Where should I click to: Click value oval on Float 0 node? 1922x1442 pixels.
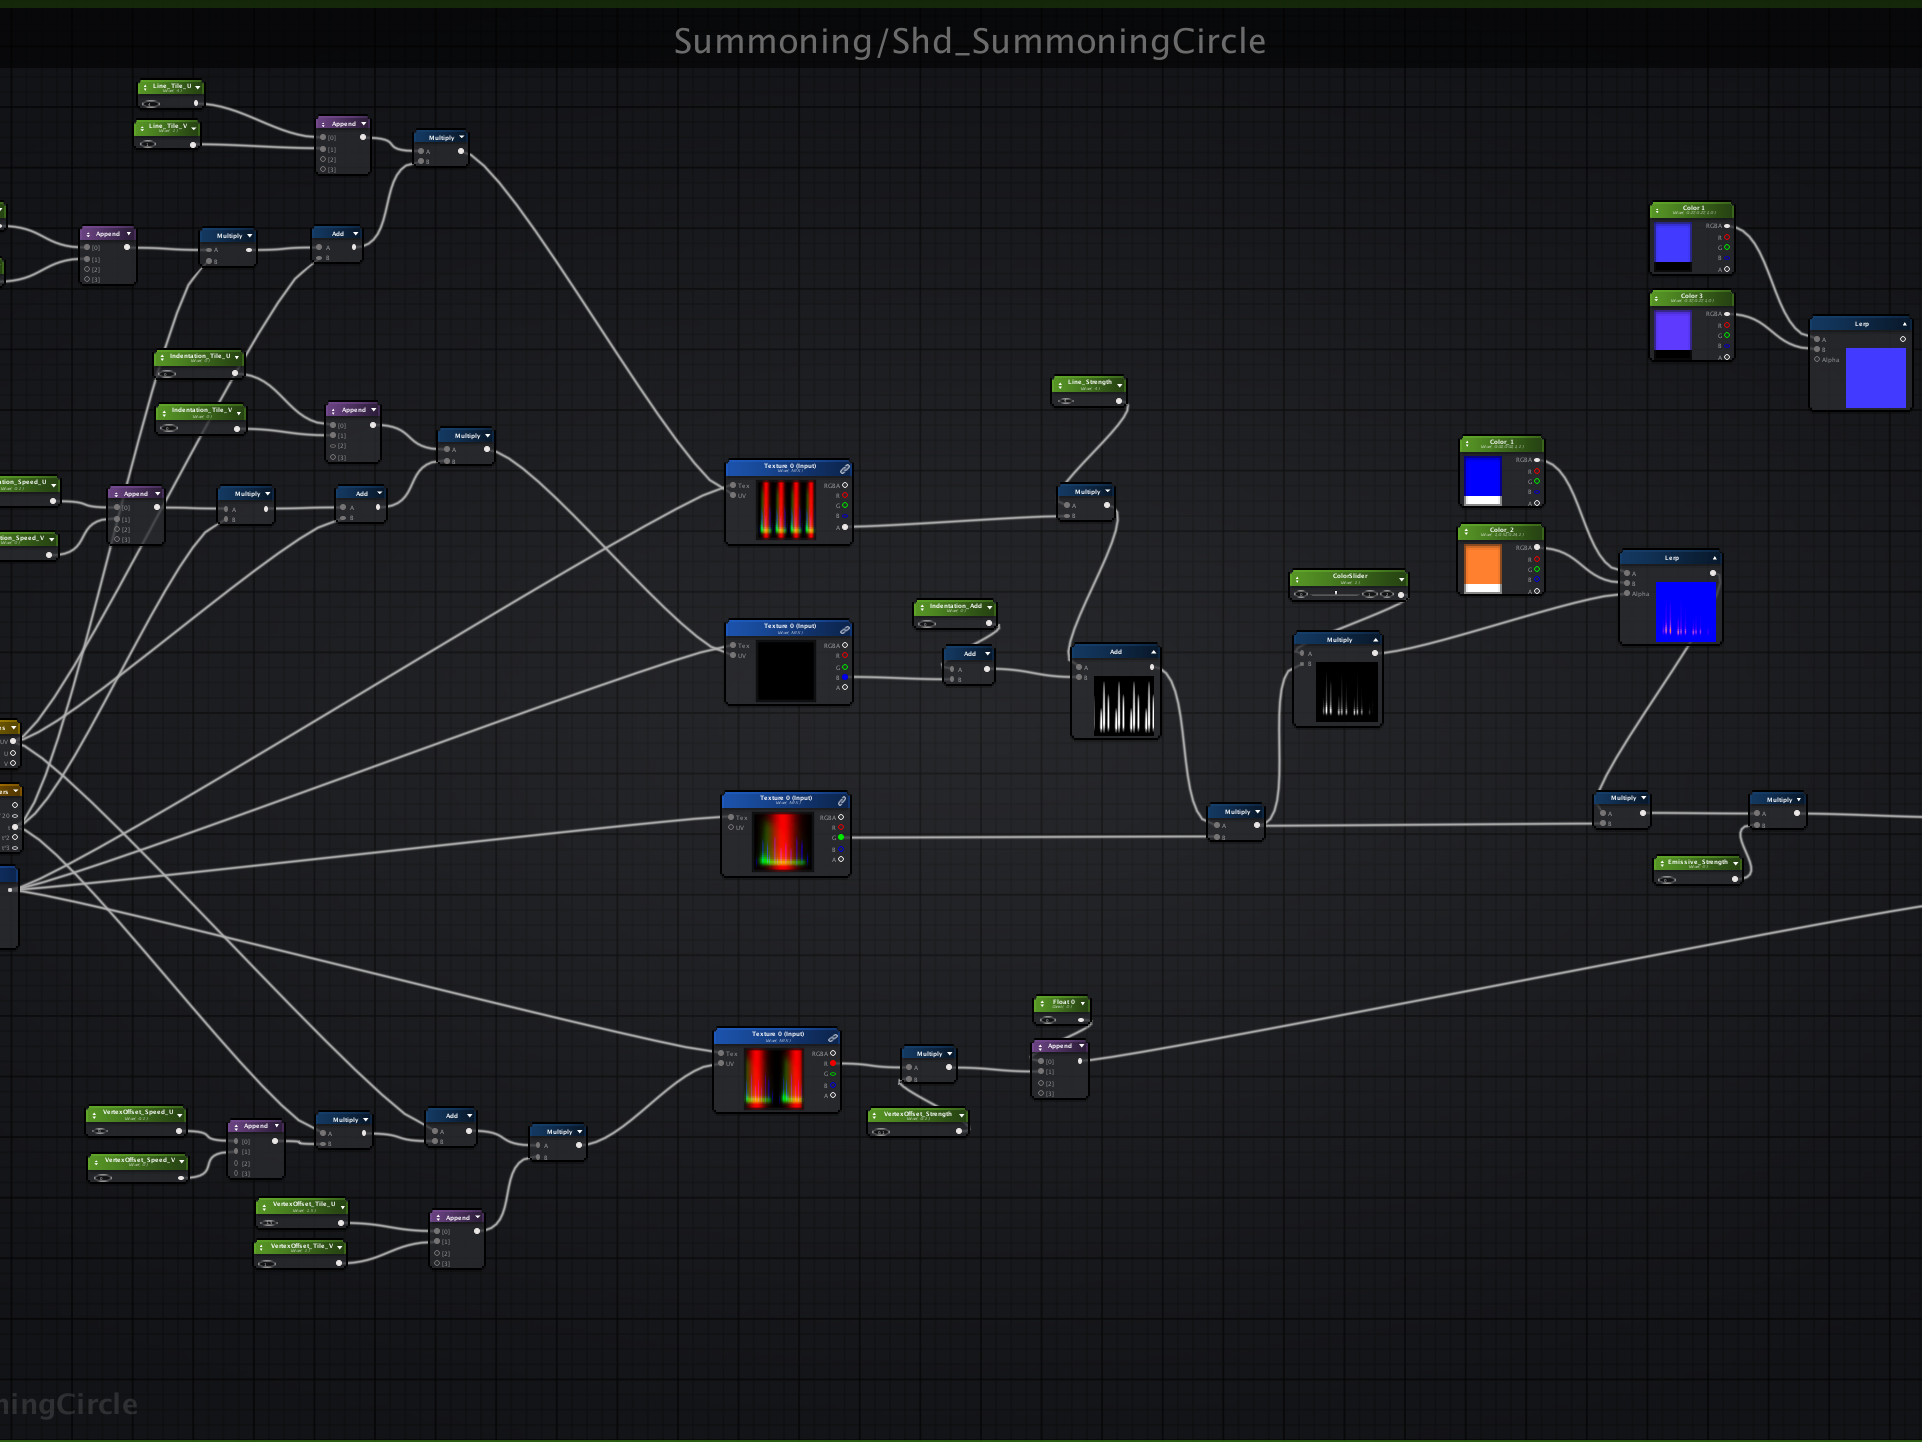point(1047,1020)
